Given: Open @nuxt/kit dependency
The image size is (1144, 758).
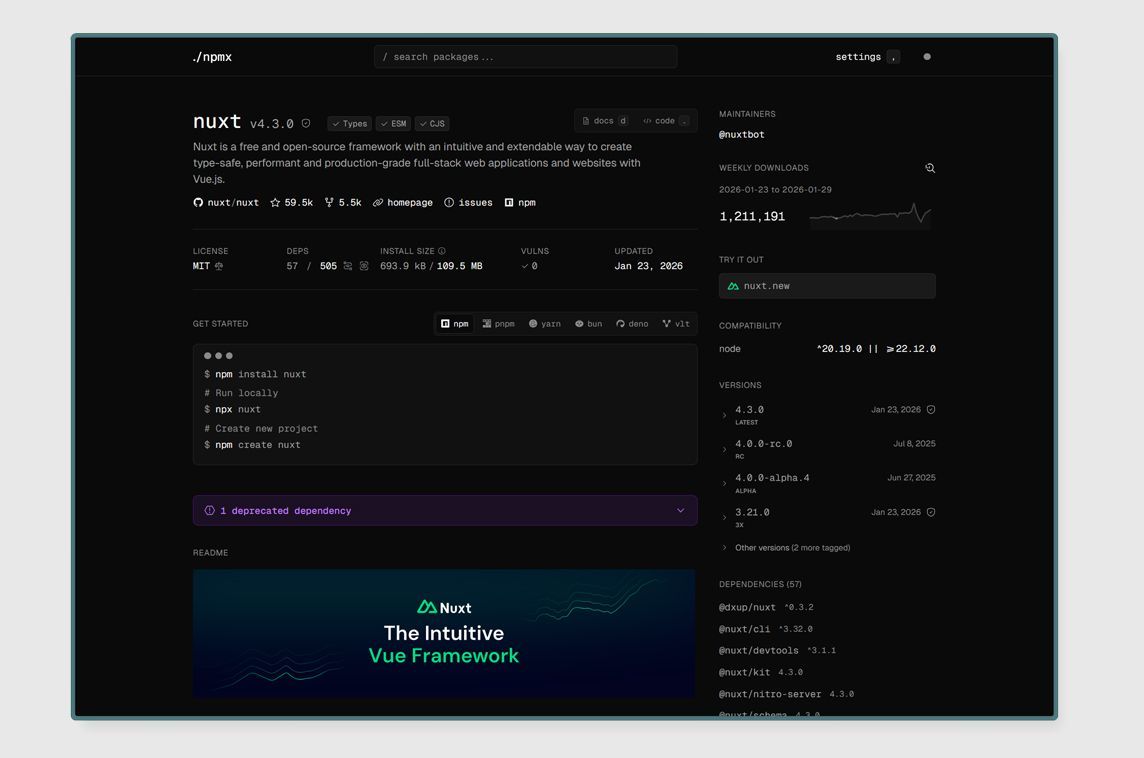Looking at the screenshot, I should (744, 673).
